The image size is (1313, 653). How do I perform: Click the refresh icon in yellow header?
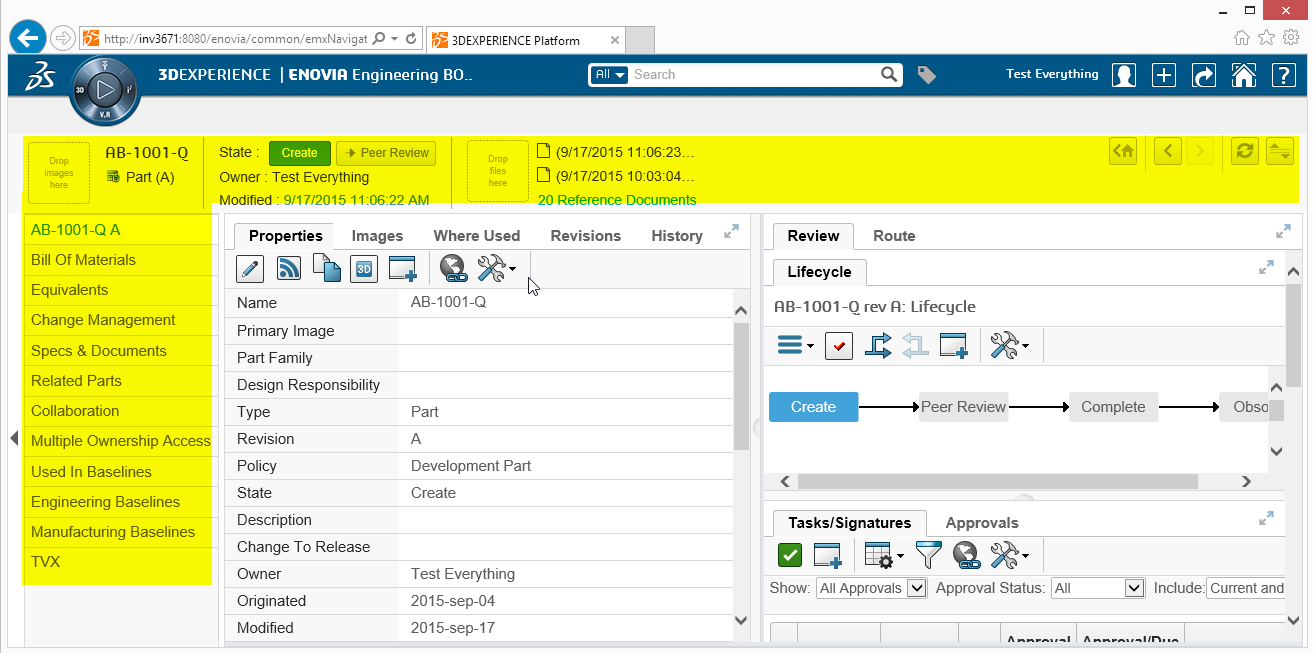[x=1245, y=151]
